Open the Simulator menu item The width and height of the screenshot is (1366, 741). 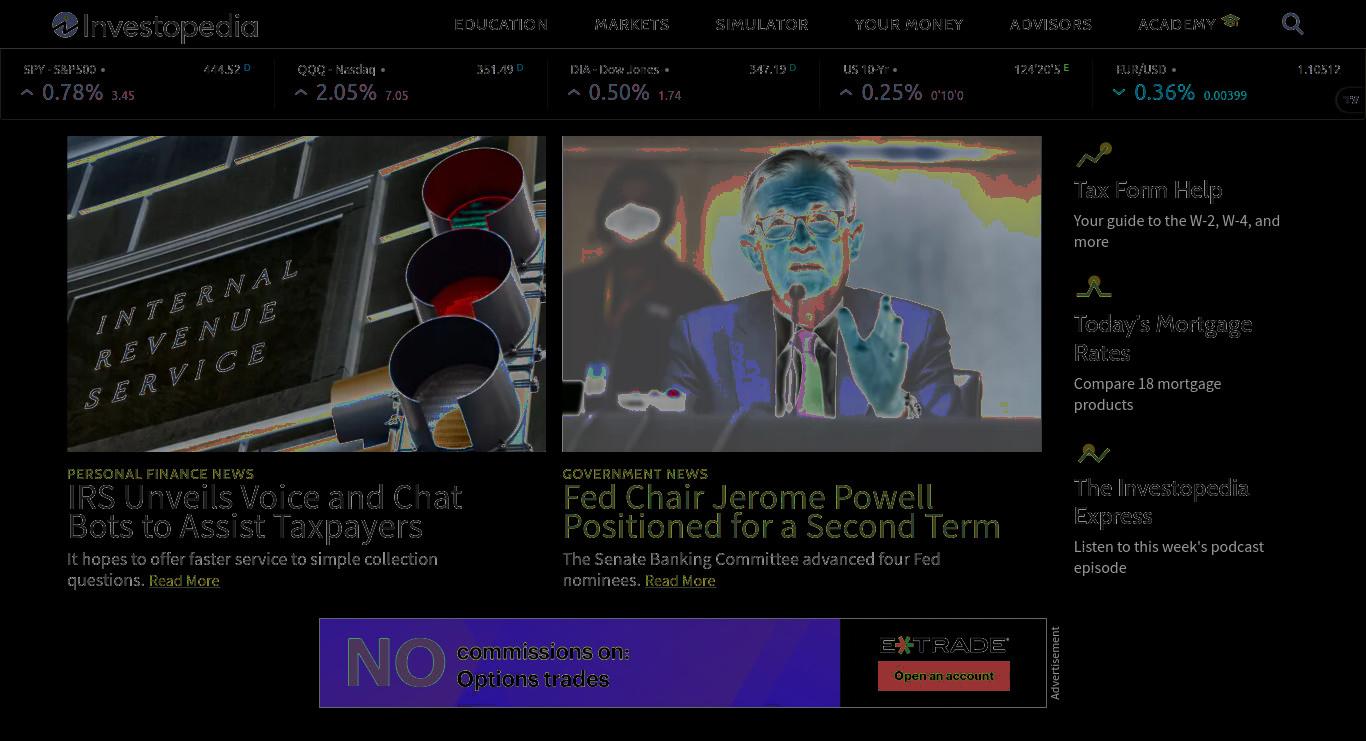pos(761,24)
